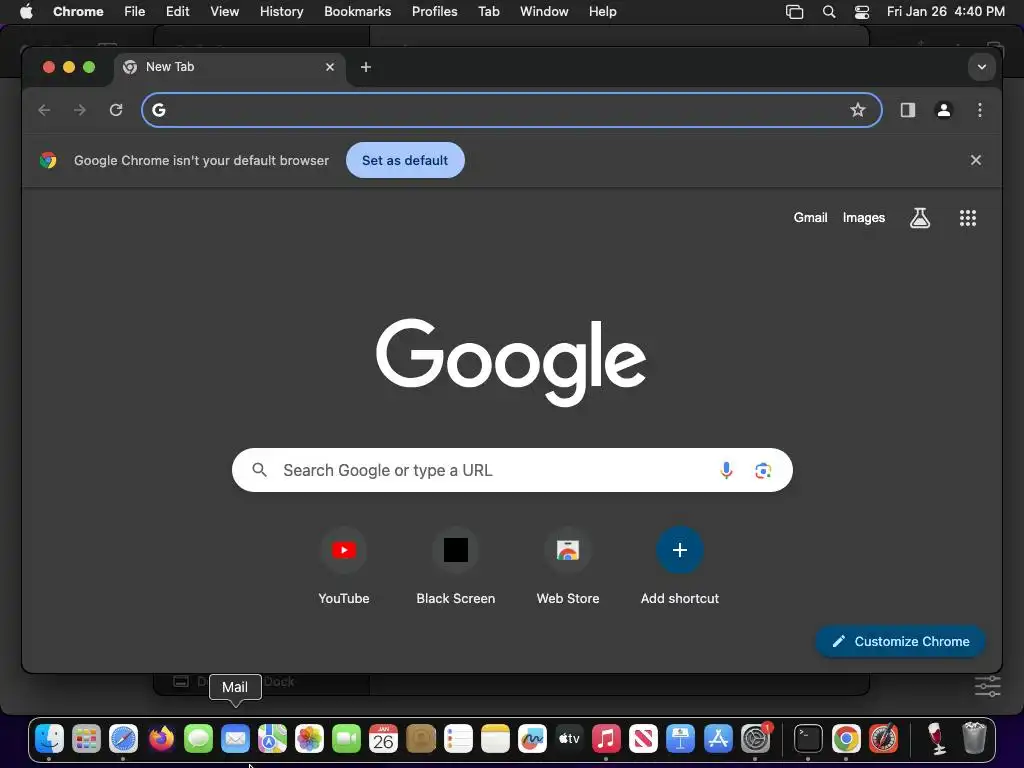The width and height of the screenshot is (1024, 768).
Task: Open the File menu
Action: coord(135,11)
